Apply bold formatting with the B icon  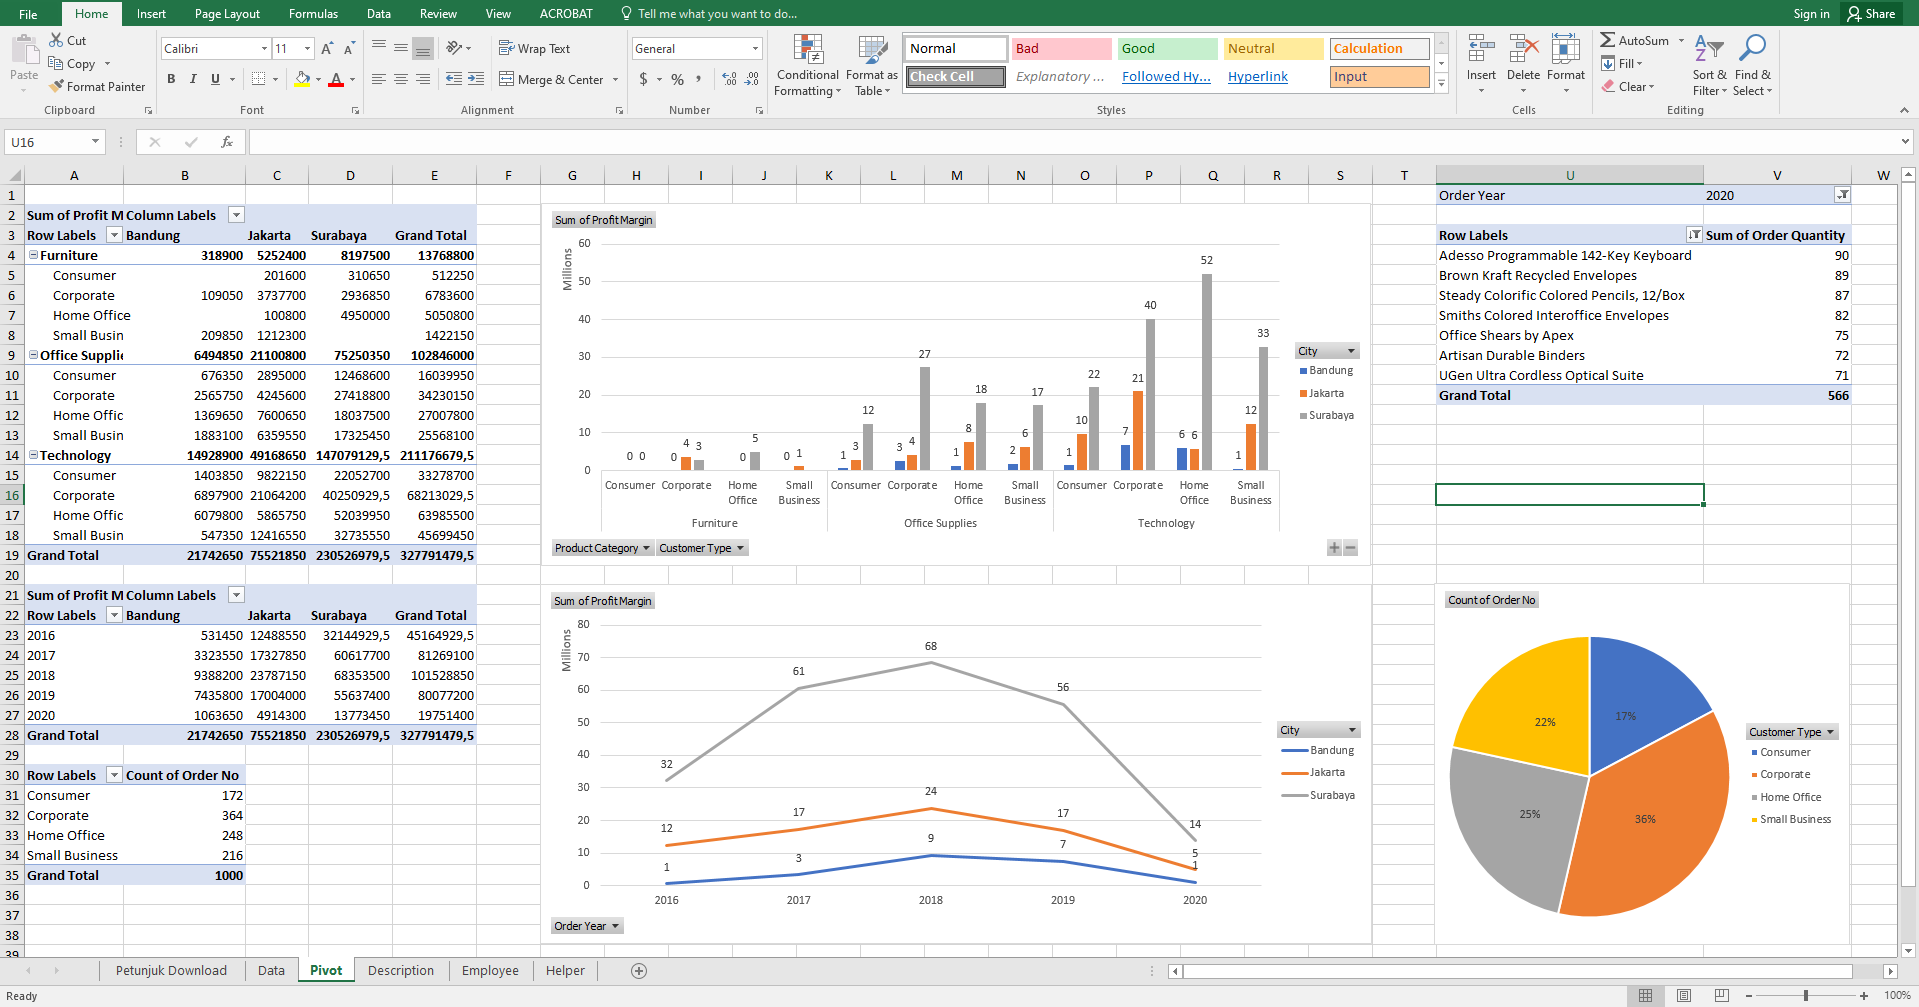171,79
